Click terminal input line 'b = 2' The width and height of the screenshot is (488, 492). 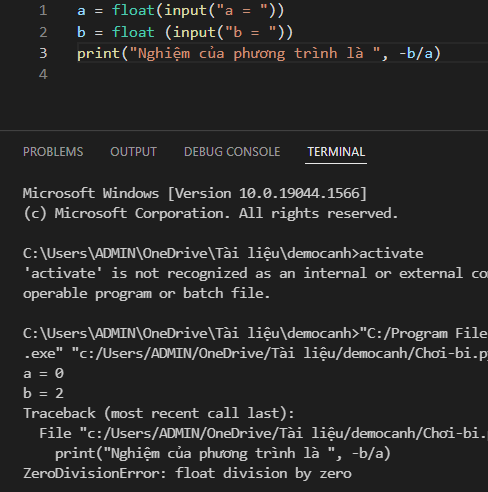43,393
